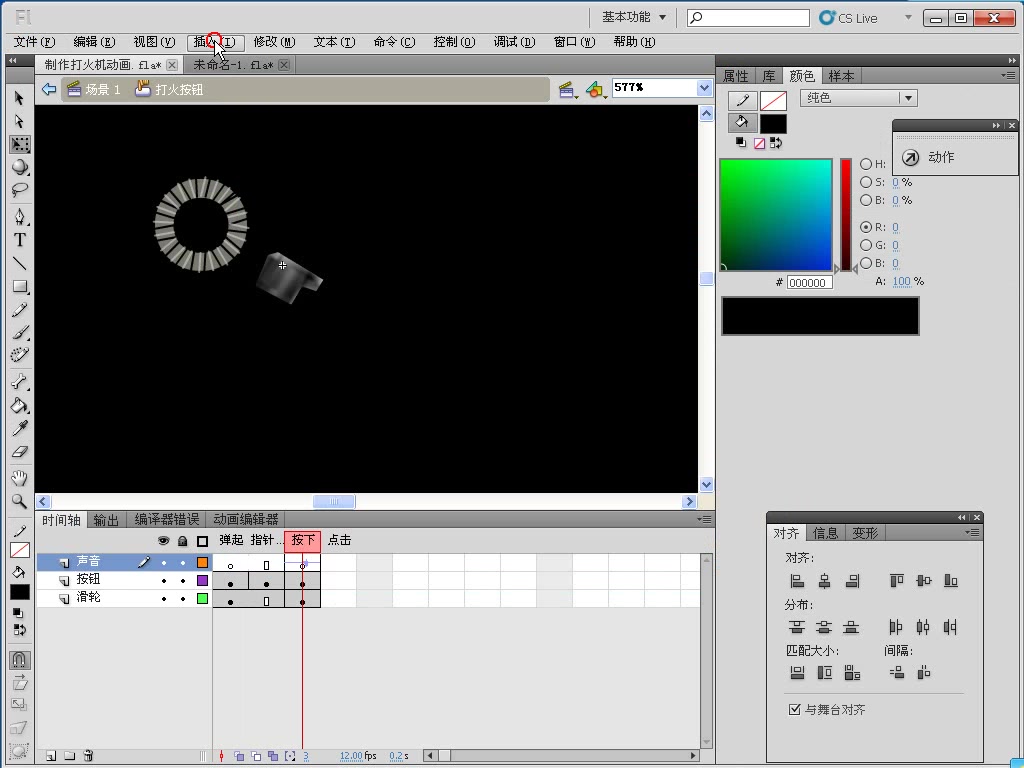
Task: Open the timeline panel options menu
Action: (703, 519)
